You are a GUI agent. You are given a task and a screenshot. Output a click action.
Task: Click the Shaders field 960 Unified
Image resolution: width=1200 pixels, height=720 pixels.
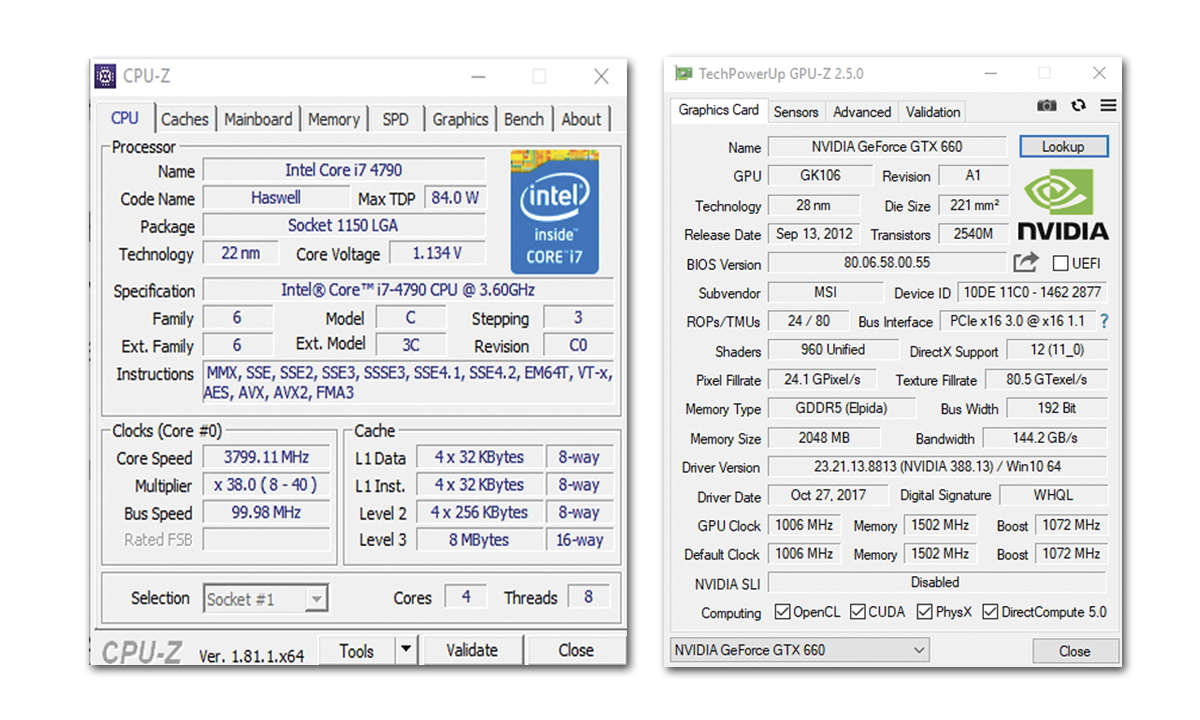(x=832, y=350)
